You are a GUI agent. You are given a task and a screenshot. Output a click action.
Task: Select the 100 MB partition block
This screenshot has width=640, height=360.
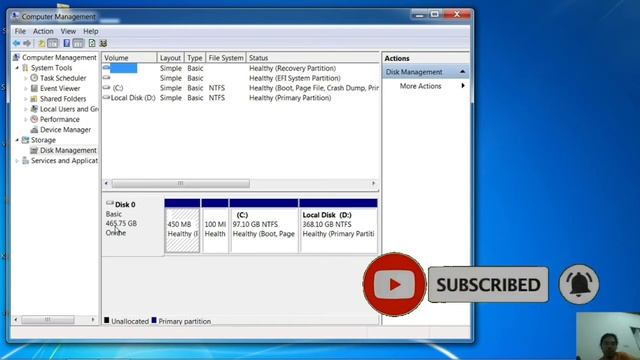[215, 226]
